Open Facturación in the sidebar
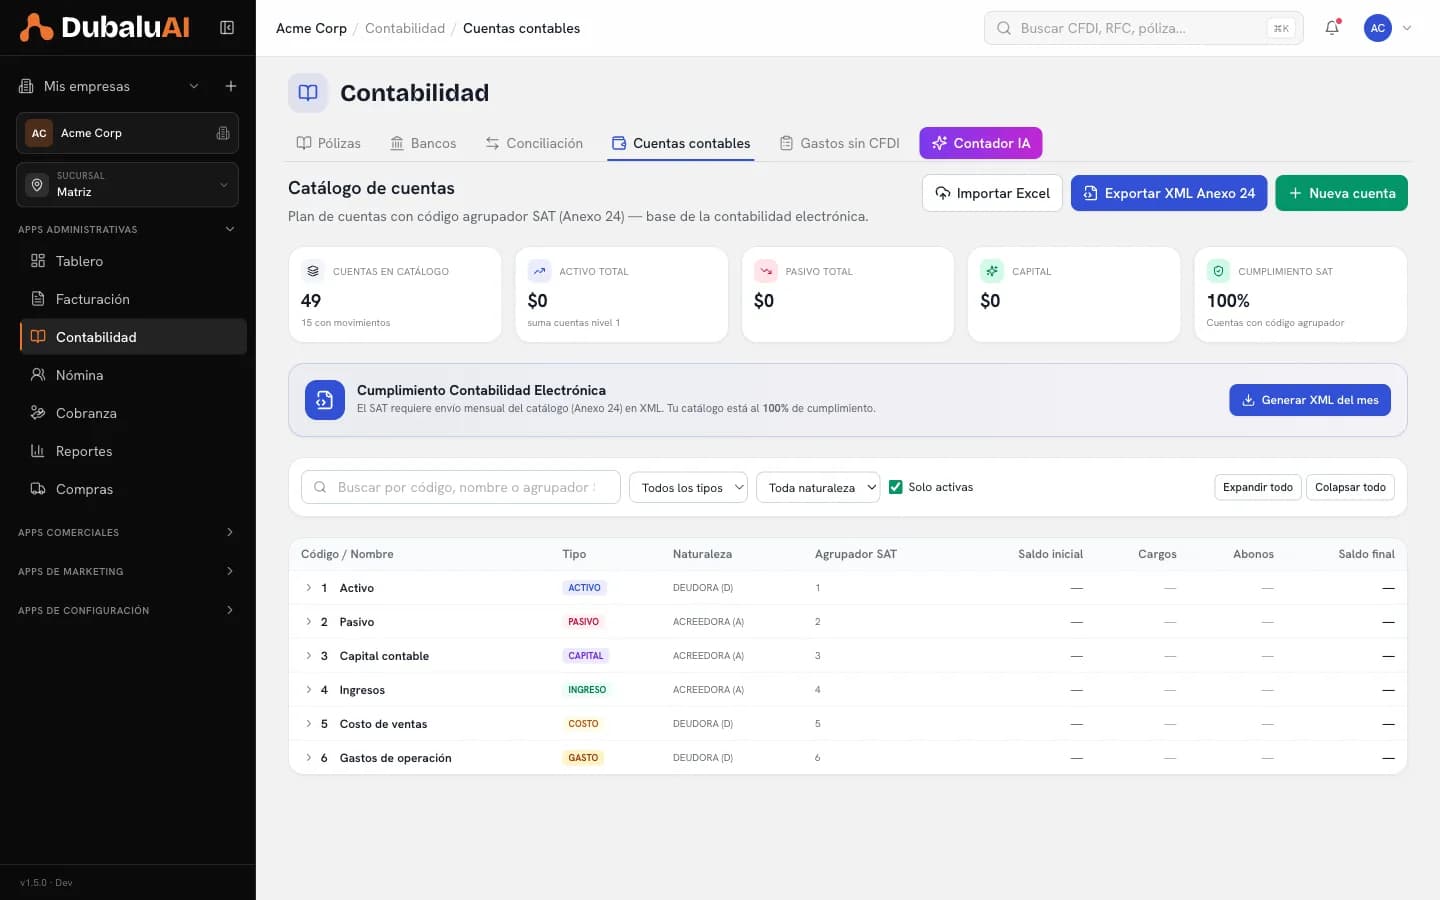1440x900 pixels. click(133, 299)
